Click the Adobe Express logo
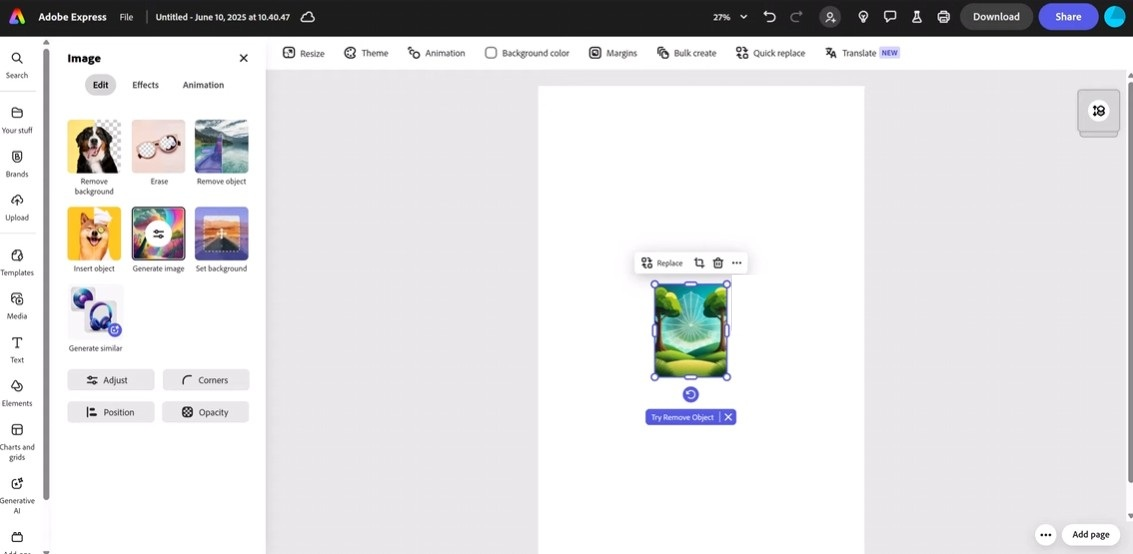This screenshot has height=554, width=1133. (x=17, y=17)
